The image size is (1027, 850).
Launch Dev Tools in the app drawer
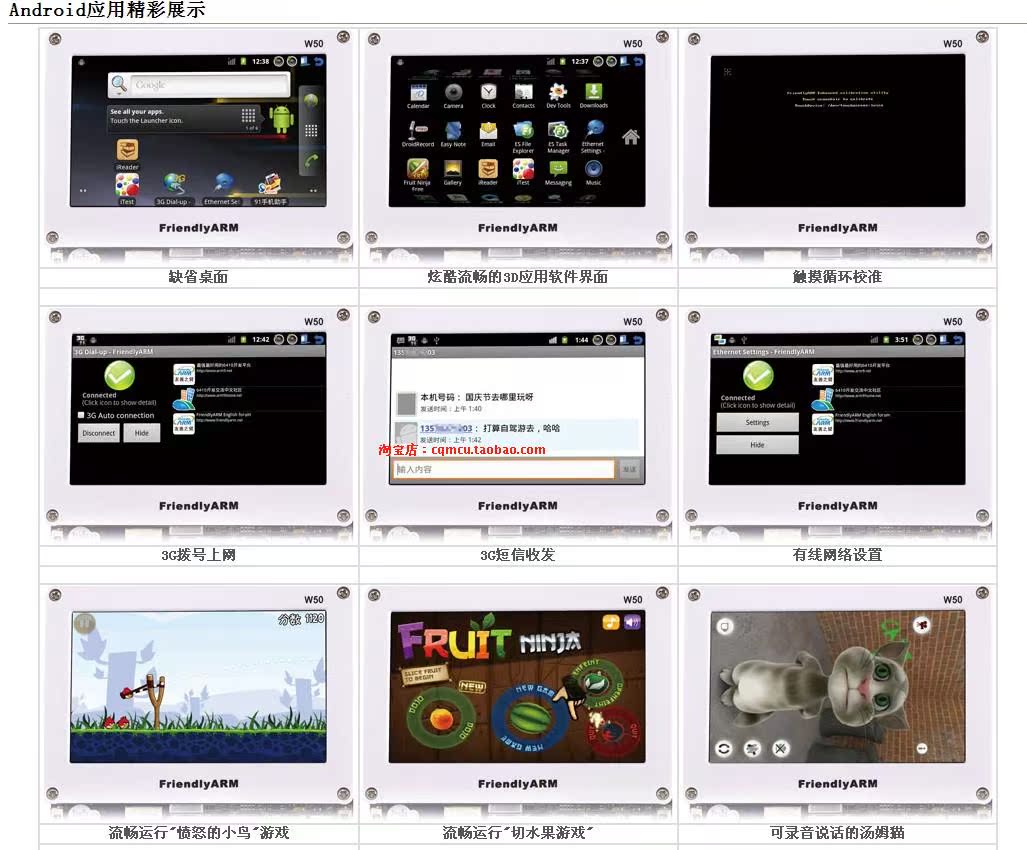point(558,96)
